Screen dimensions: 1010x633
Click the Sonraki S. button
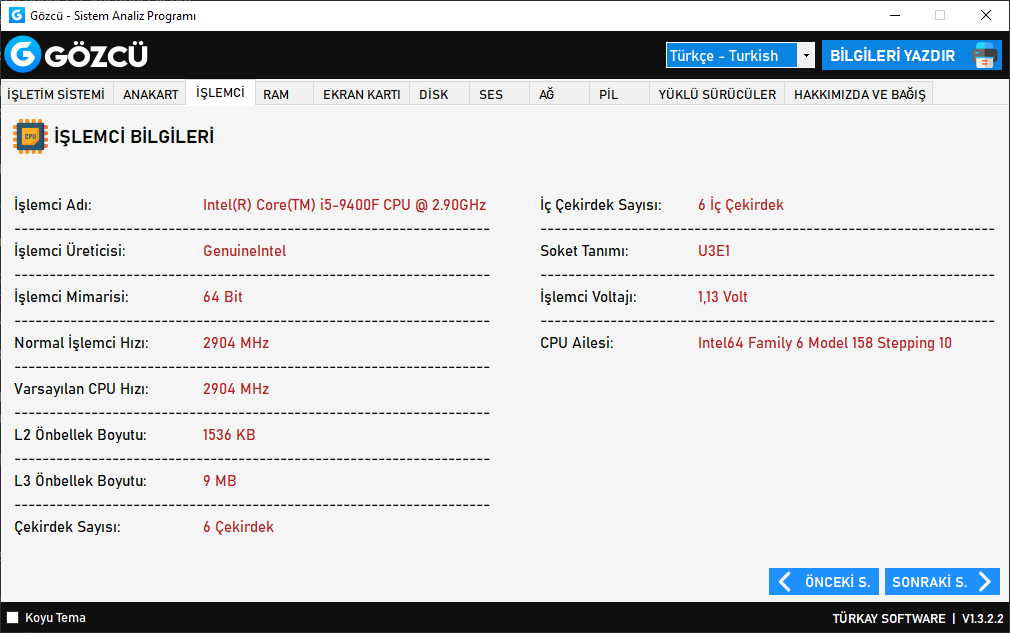942,582
